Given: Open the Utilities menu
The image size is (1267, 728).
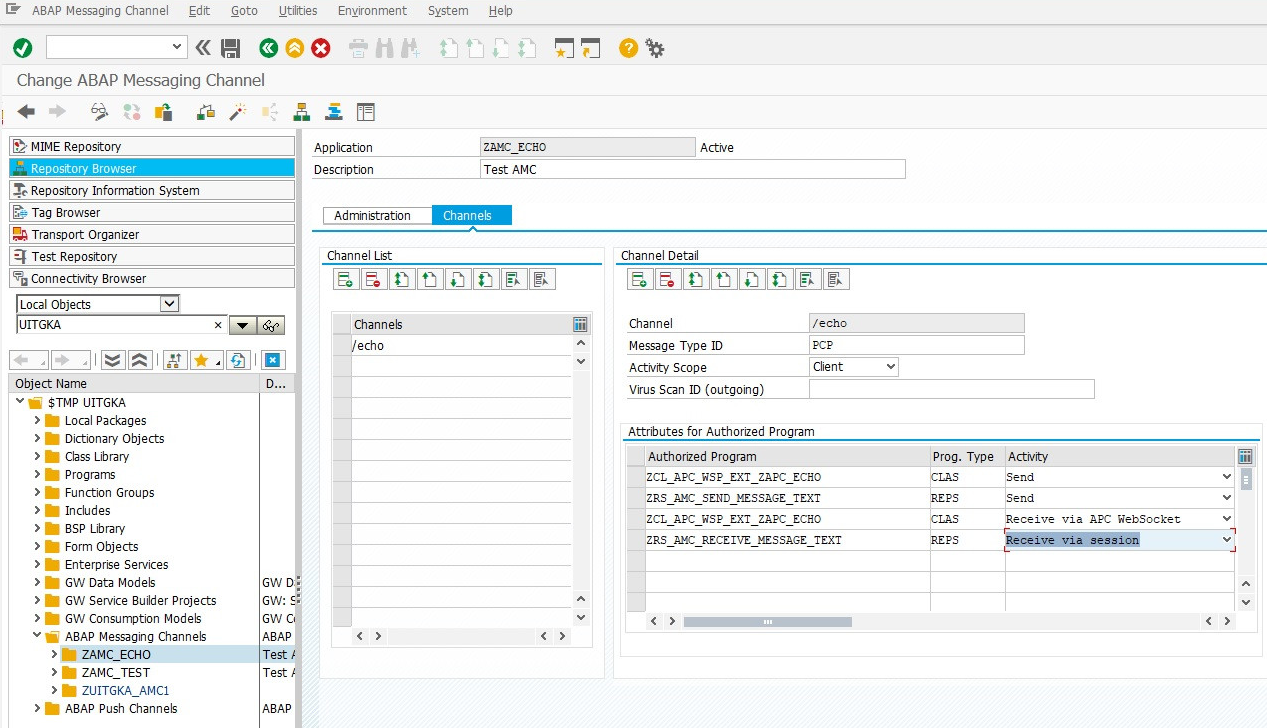Looking at the screenshot, I should (x=298, y=11).
